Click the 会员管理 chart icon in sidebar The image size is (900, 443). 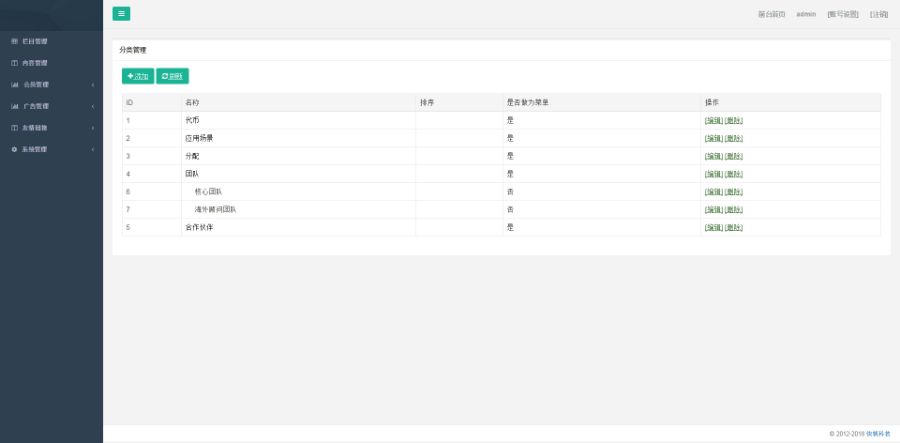[14, 84]
